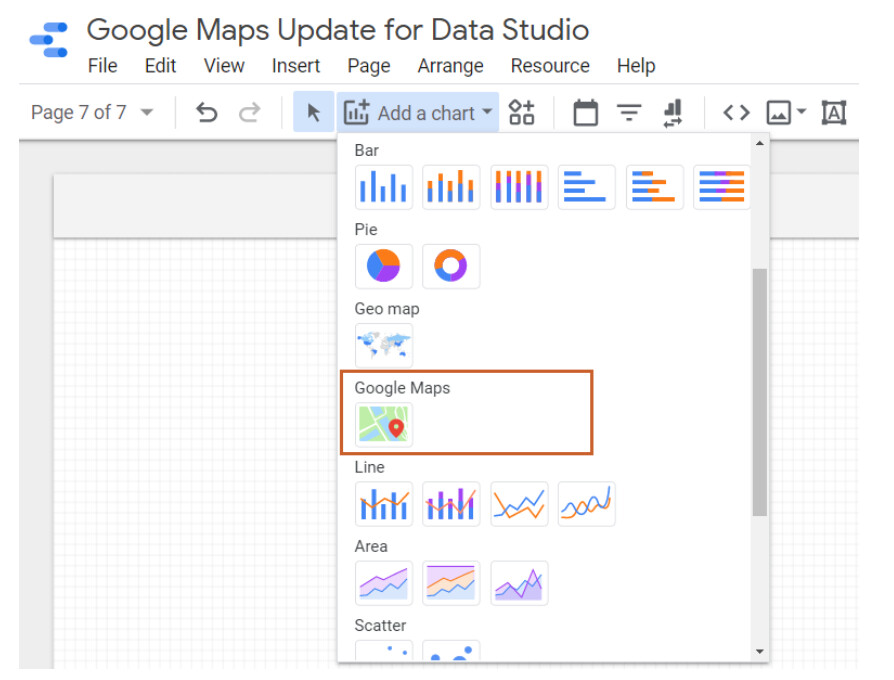The image size is (894, 680).
Task: Select the donut chart type
Action: point(451,266)
